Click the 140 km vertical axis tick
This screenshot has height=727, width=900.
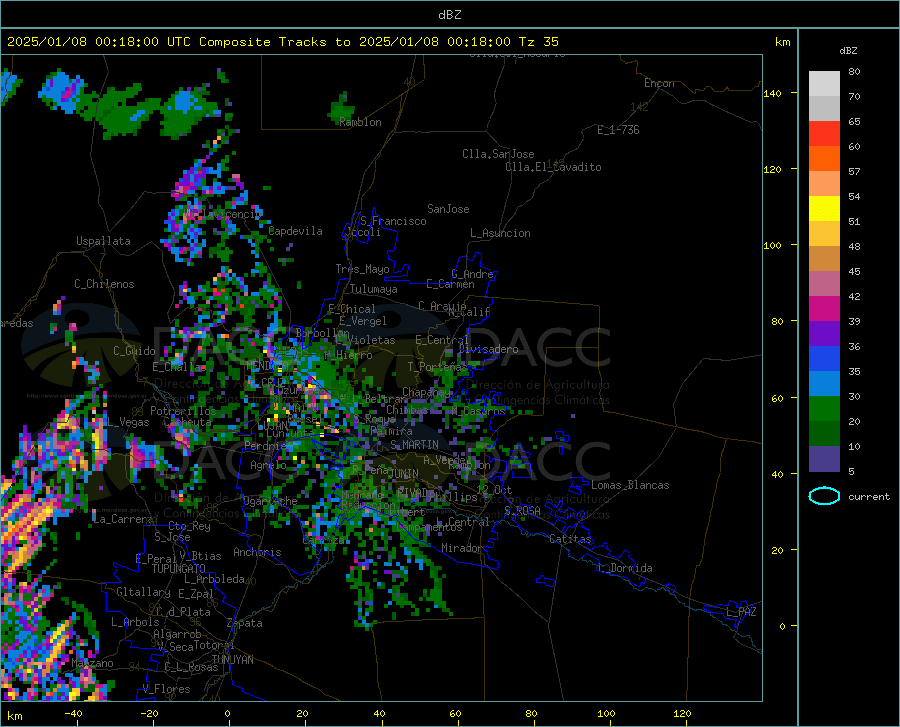click(x=772, y=93)
